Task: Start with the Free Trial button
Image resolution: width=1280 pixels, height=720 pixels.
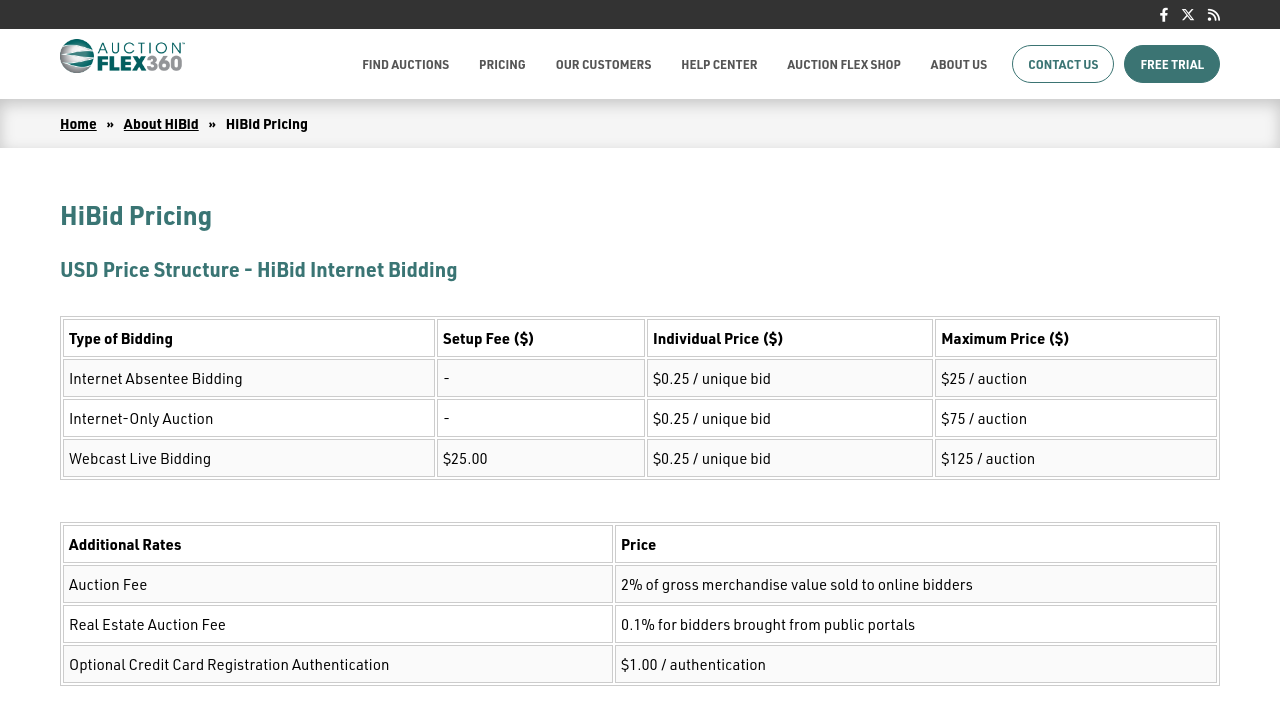Action: point(1171,65)
